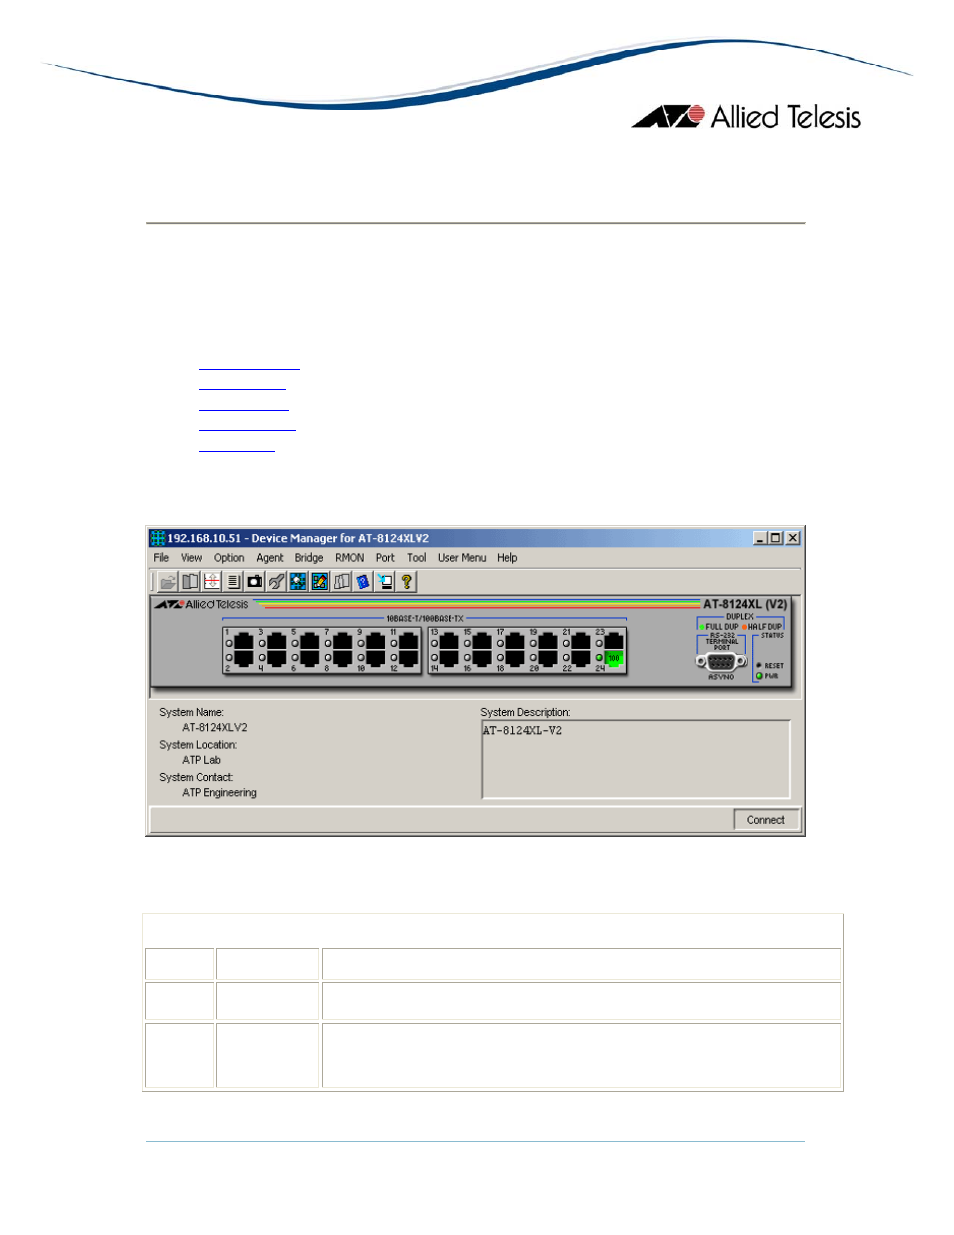Select port 1 on the switch
The height and width of the screenshot is (1235, 954).
(x=243, y=642)
